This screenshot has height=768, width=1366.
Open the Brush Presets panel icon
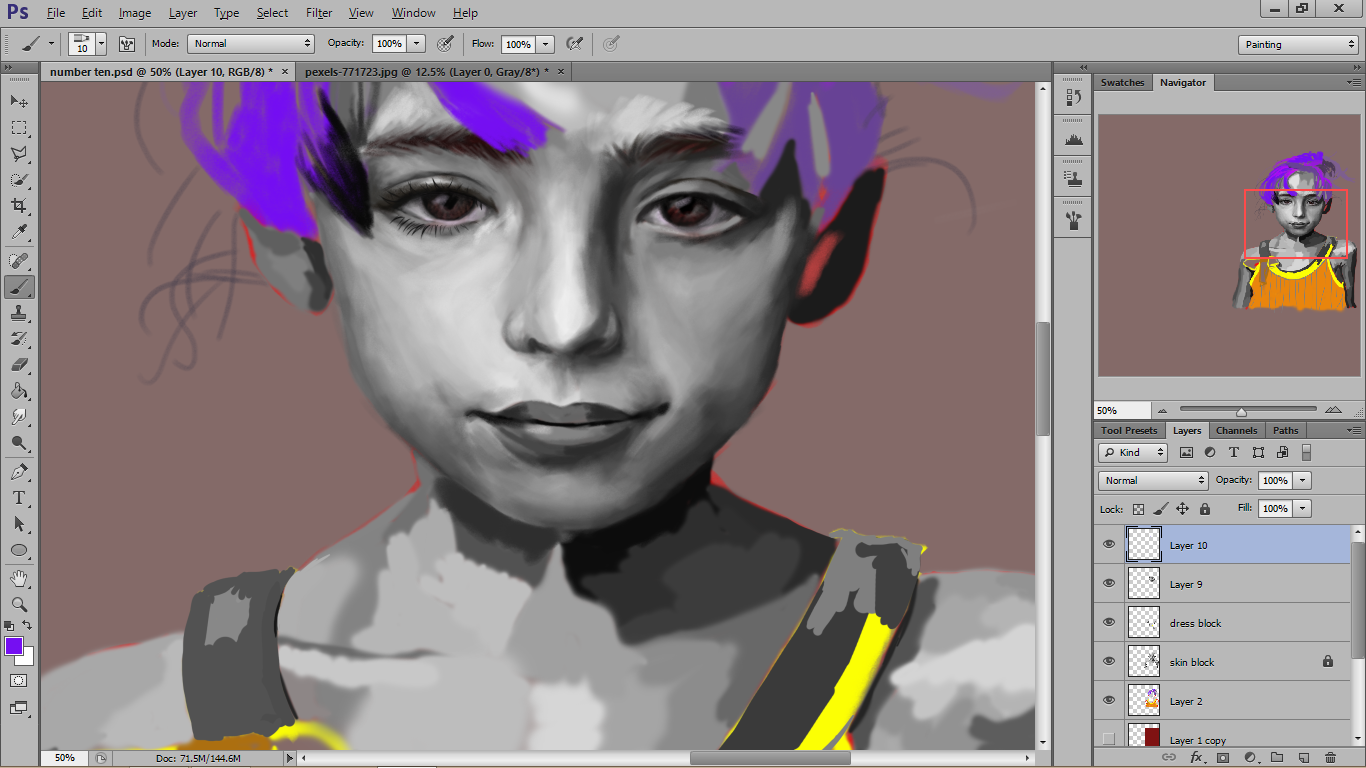[x=1074, y=220]
